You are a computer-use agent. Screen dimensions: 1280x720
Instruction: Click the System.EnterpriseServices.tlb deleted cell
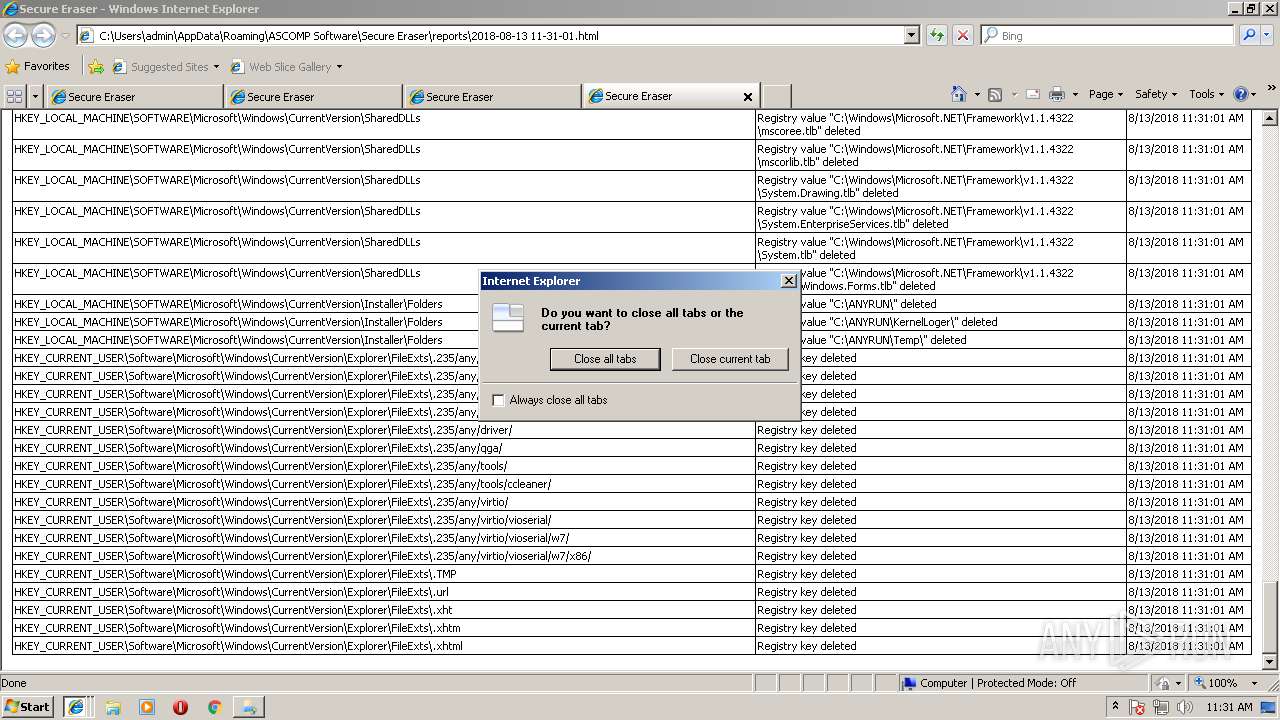click(x=940, y=217)
